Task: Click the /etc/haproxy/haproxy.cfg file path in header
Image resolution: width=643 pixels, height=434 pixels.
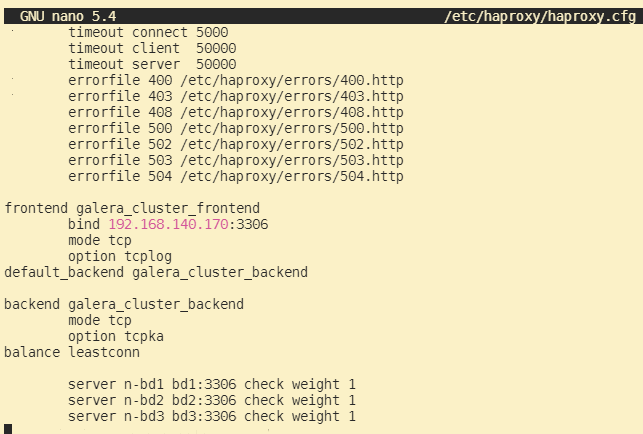Action: 541,16
